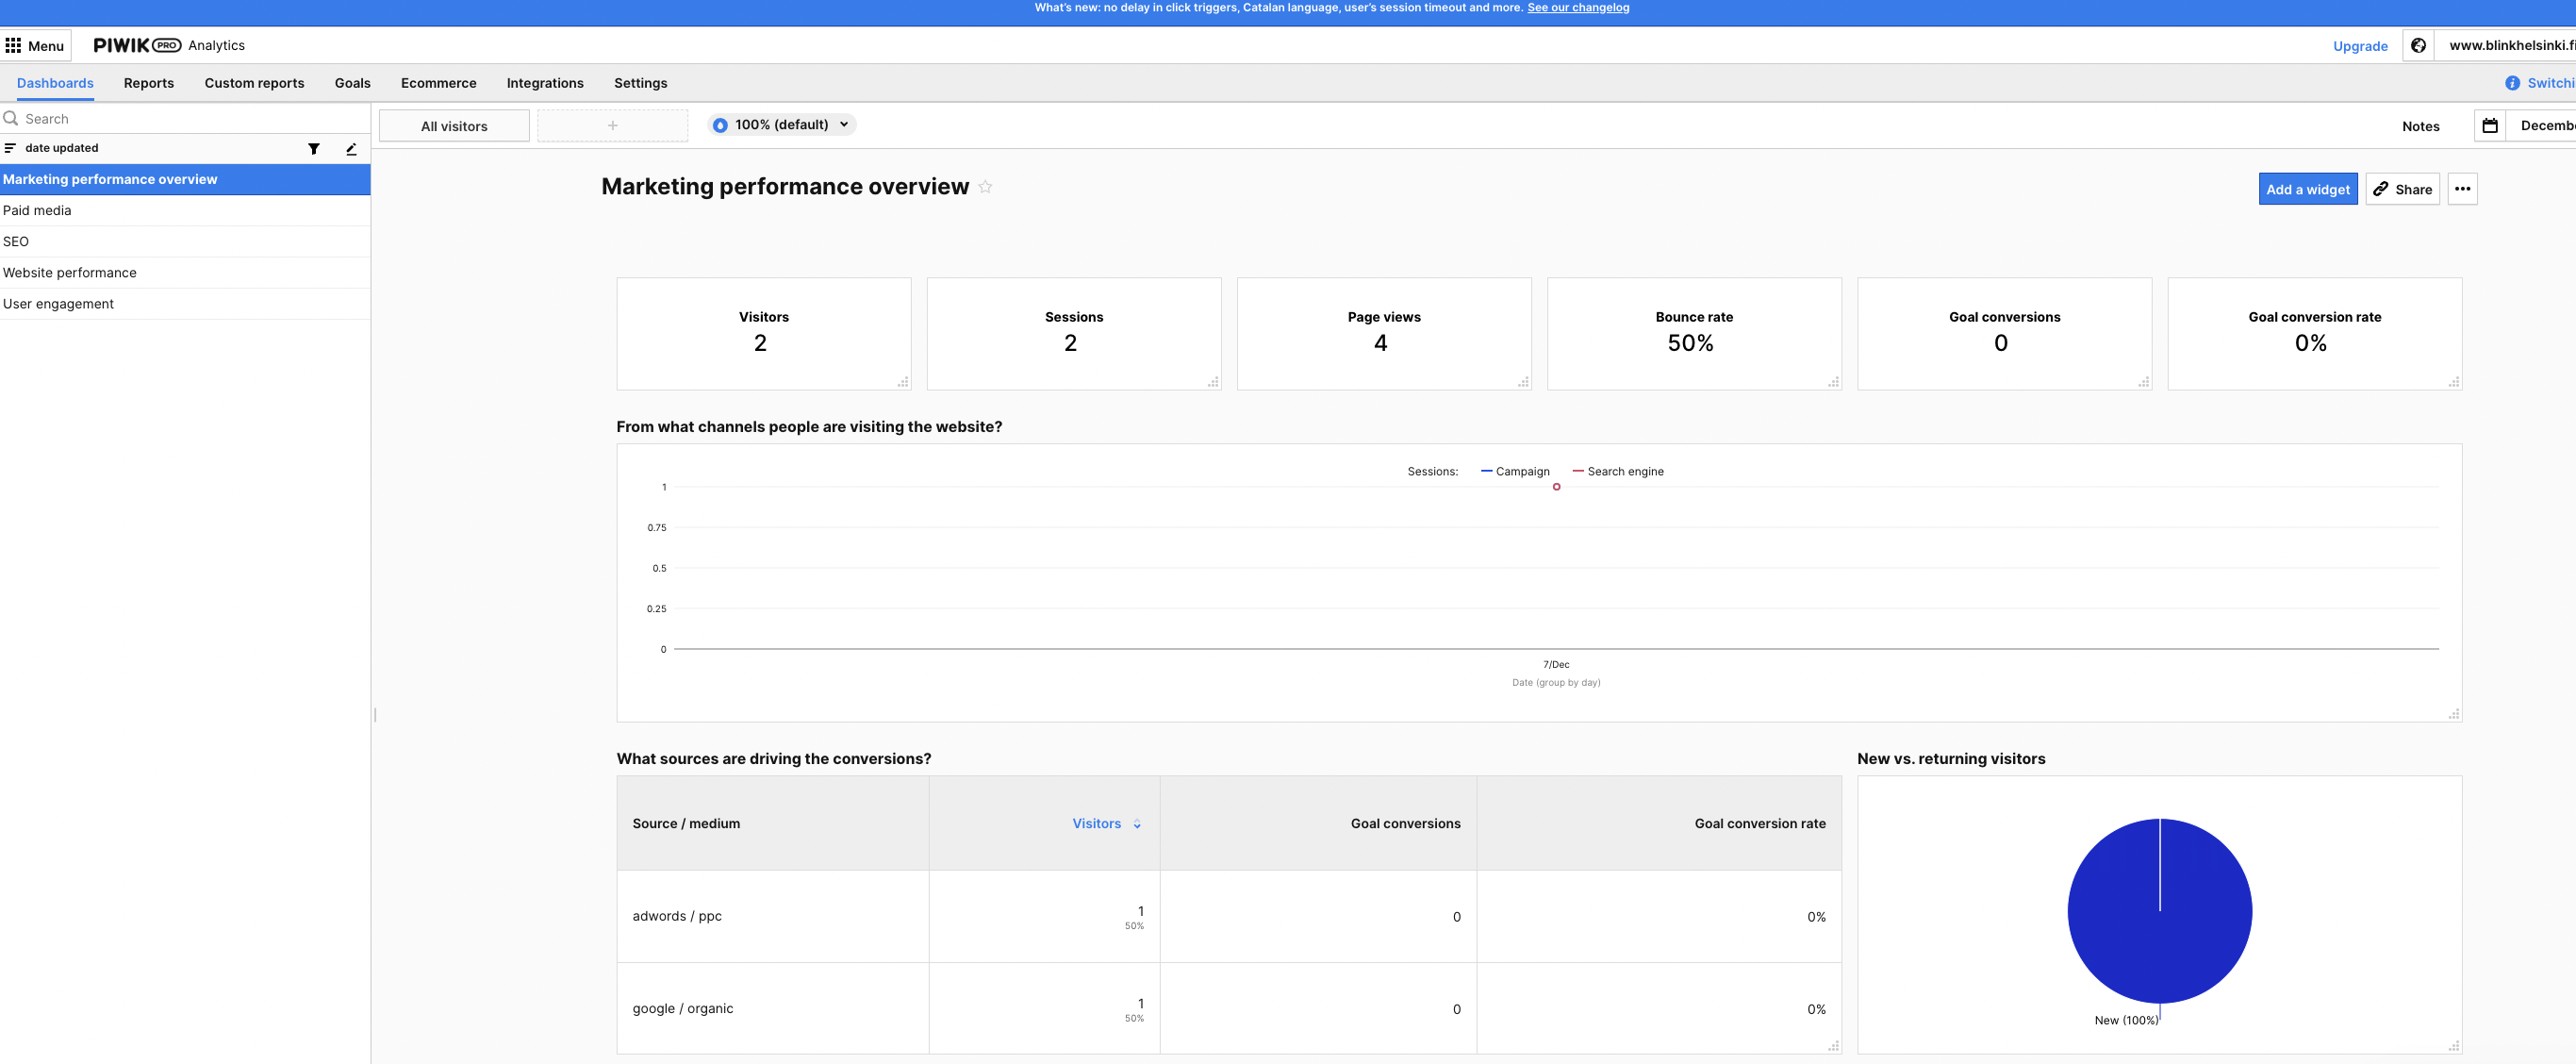Add a new segment with plus button
This screenshot has height=1064, width=2576.
pos(612,126)
